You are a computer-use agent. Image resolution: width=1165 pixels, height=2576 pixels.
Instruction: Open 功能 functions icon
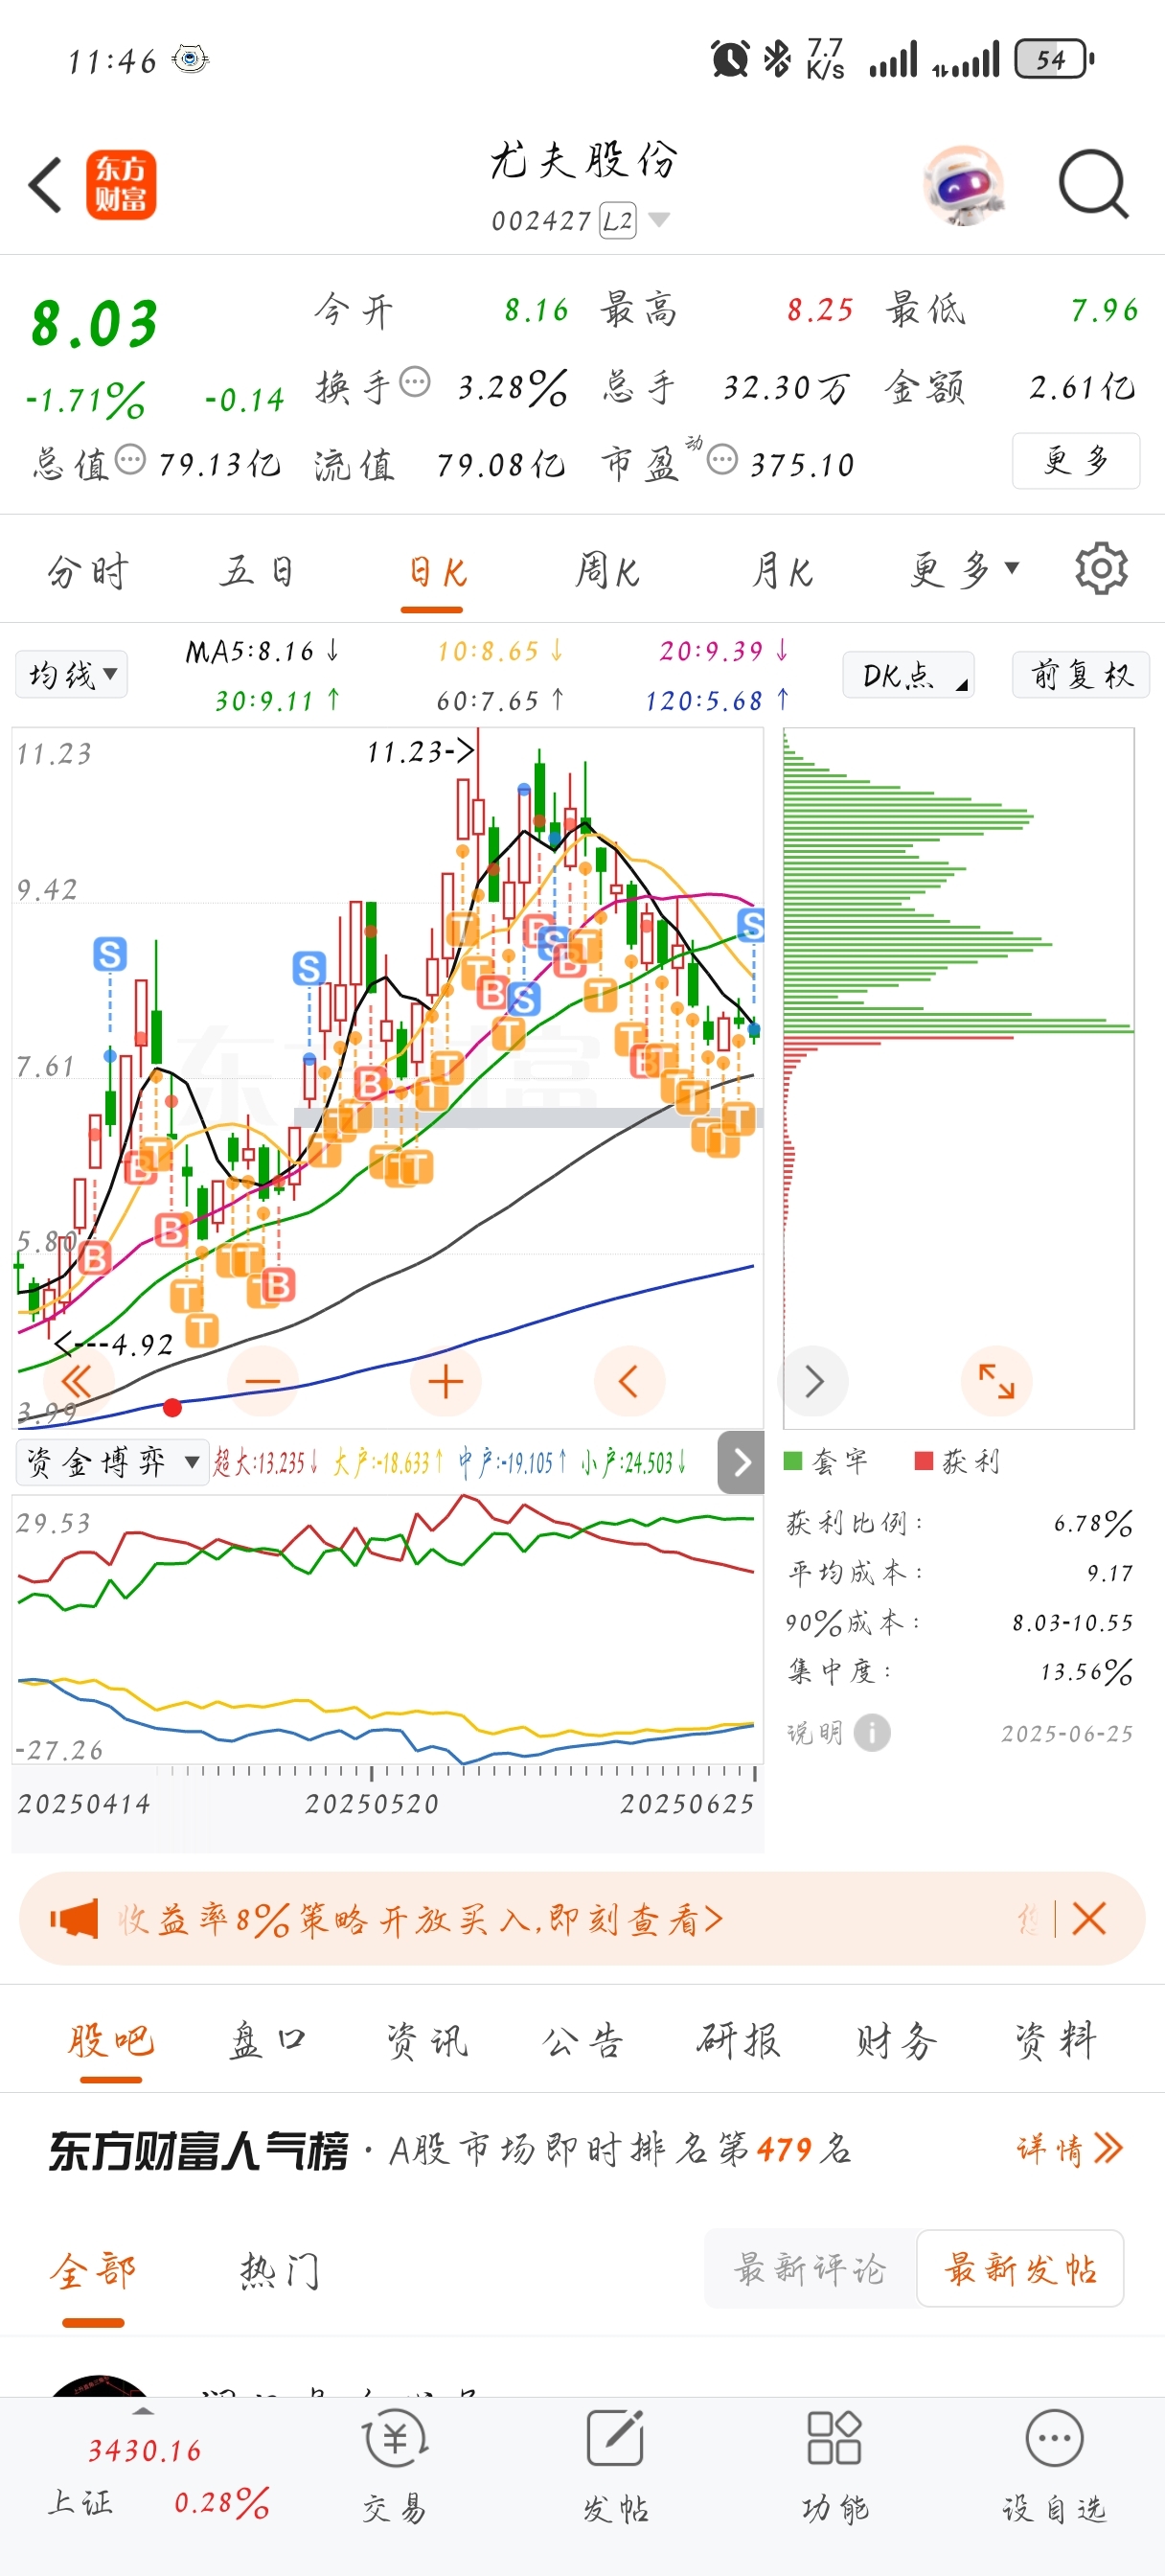tap(834, 2464)
